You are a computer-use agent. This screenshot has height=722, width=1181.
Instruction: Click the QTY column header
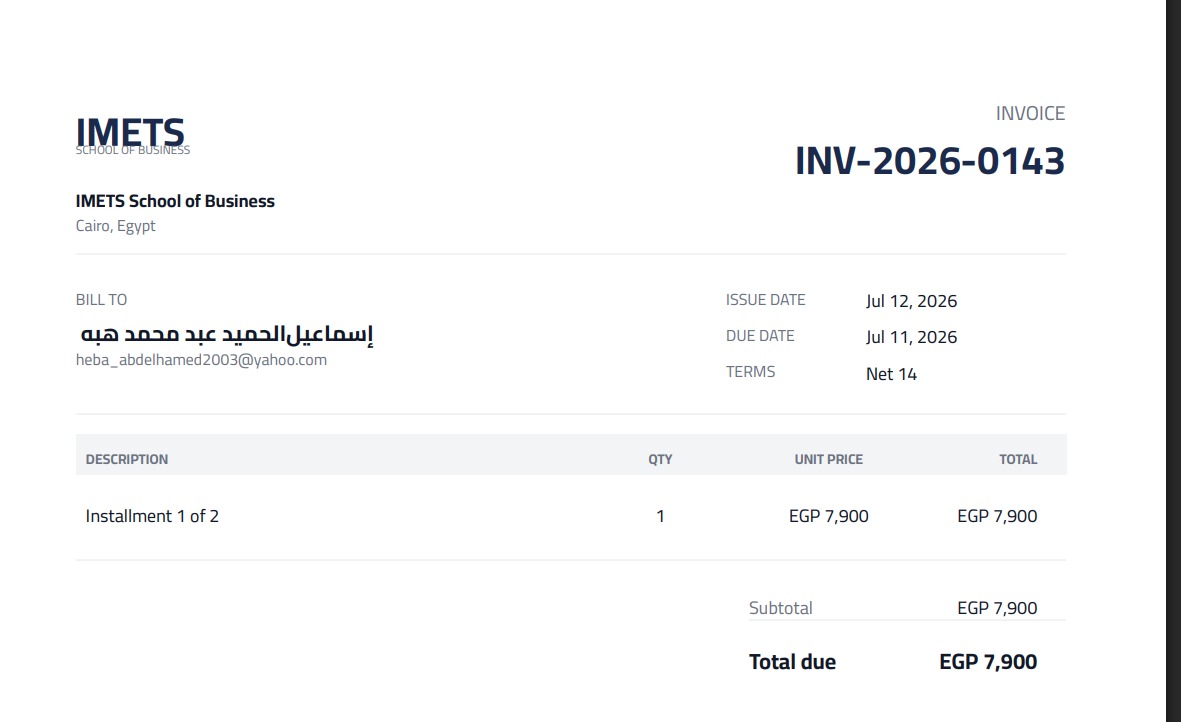660,459
